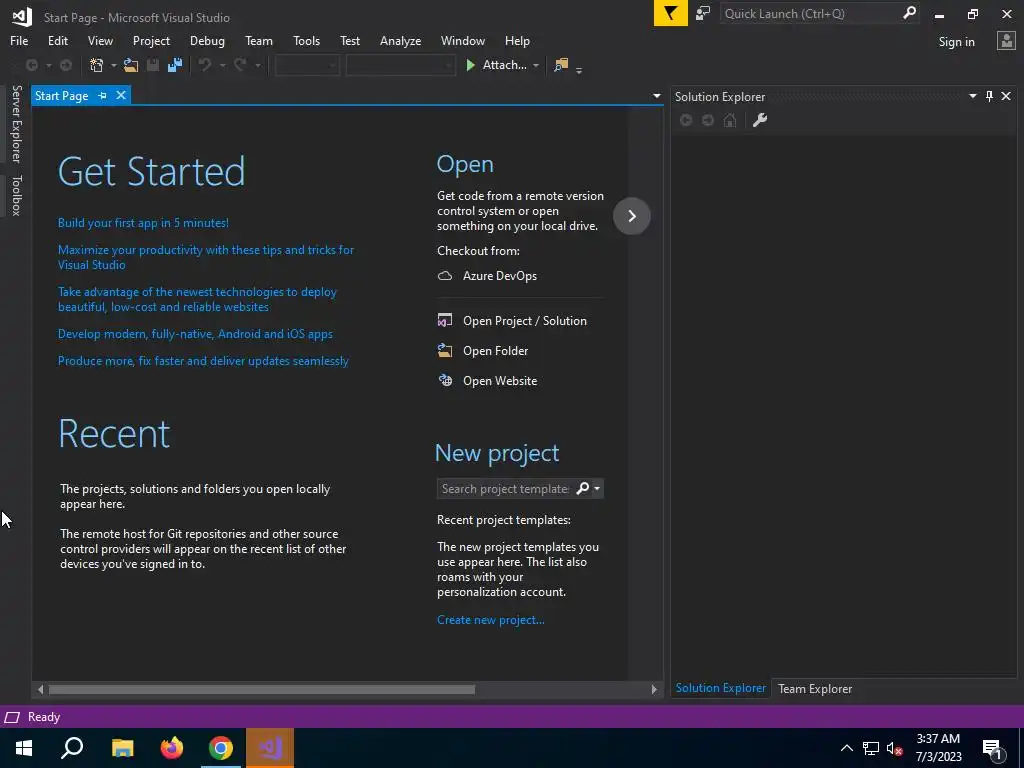Click the Save All toolbar icon
The image size is (1024, 768).
175,65
